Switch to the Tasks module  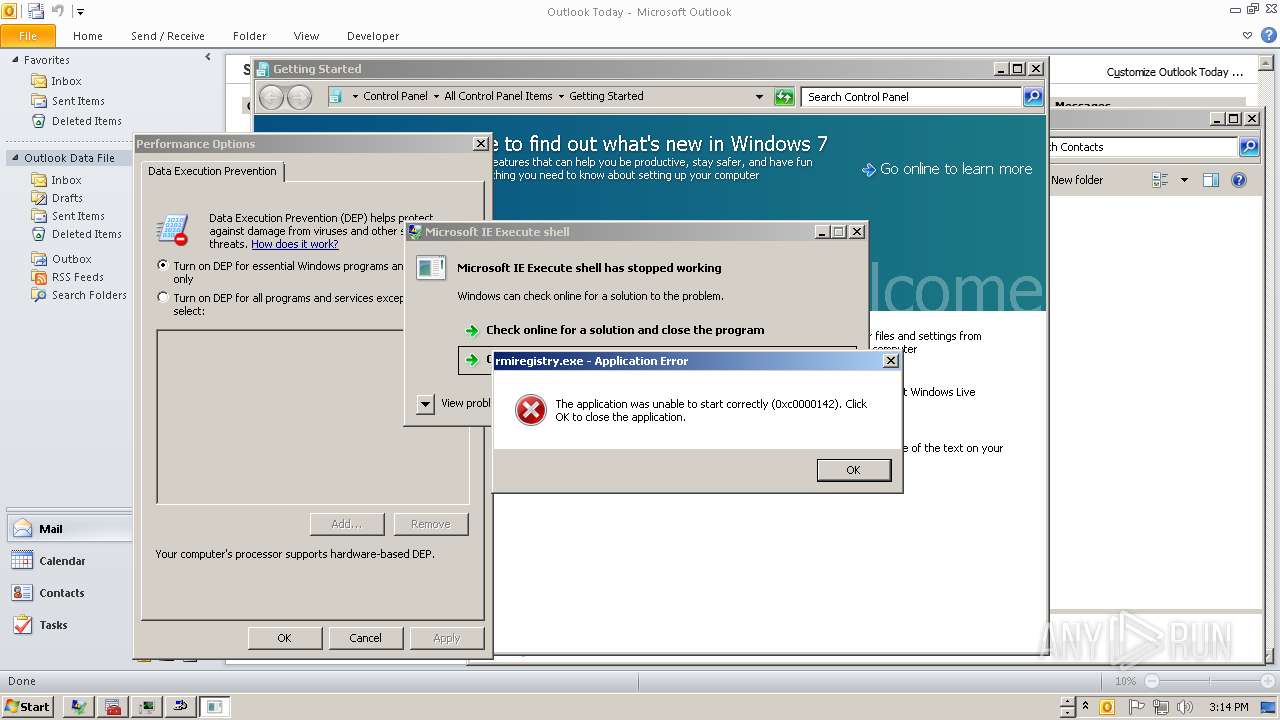coord(68,625)
